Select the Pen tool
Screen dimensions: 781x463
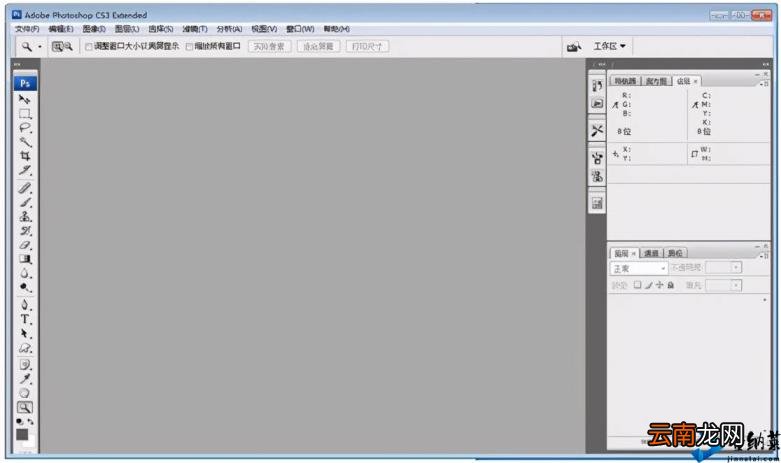click(x=24, y=305)
